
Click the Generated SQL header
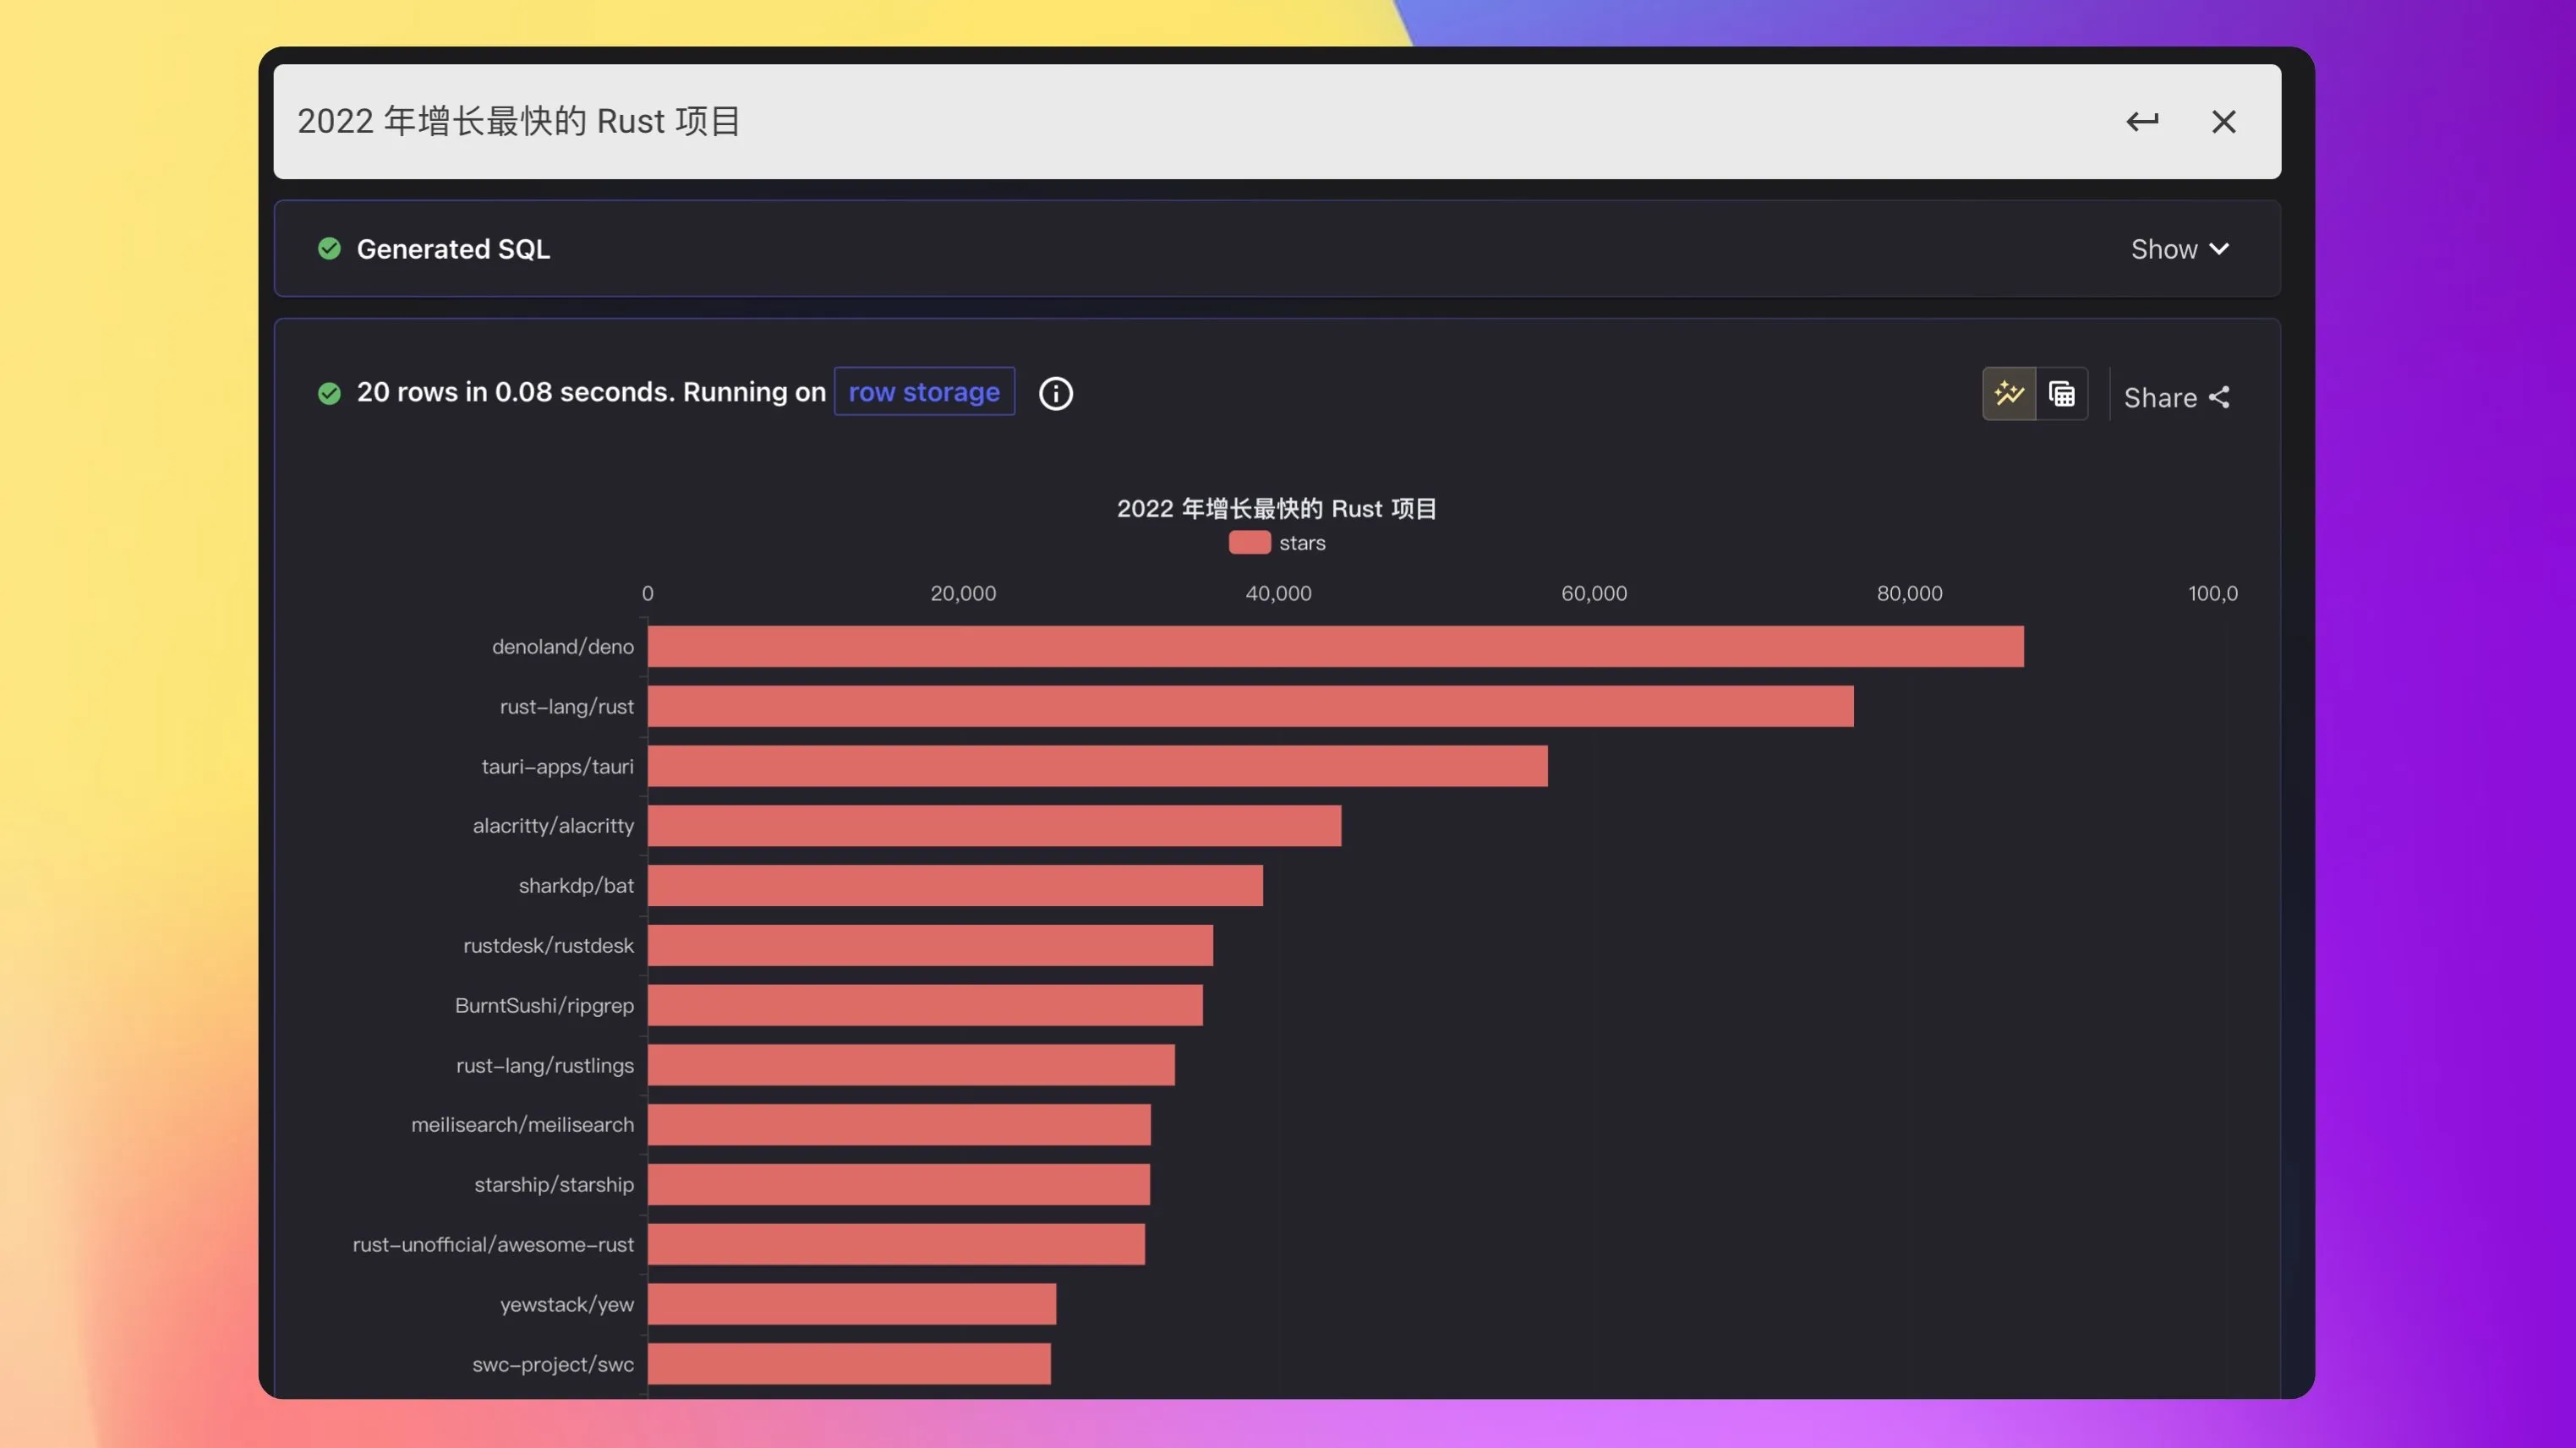pyautogui.click(x=453, y=249)
